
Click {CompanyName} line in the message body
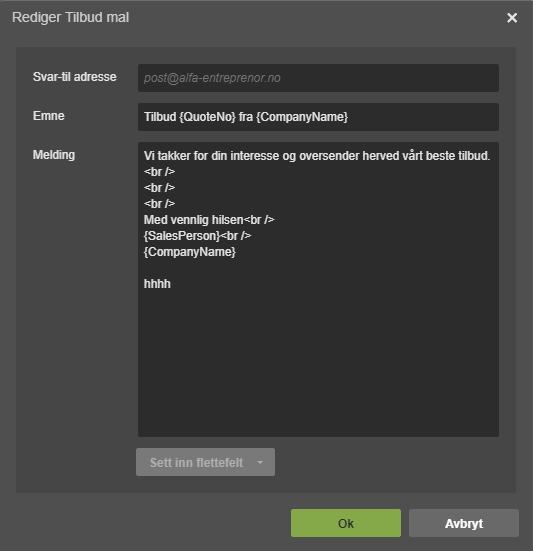tap(190, 252)
